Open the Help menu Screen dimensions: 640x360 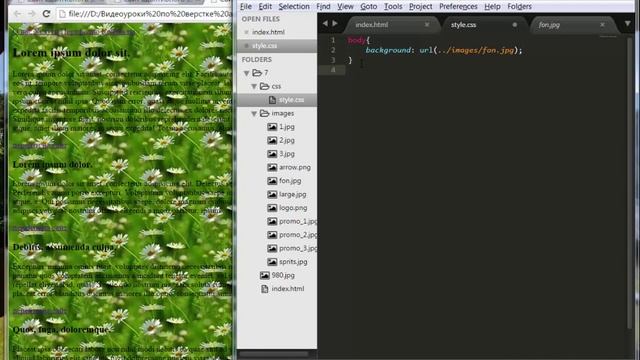coord(492,7)
